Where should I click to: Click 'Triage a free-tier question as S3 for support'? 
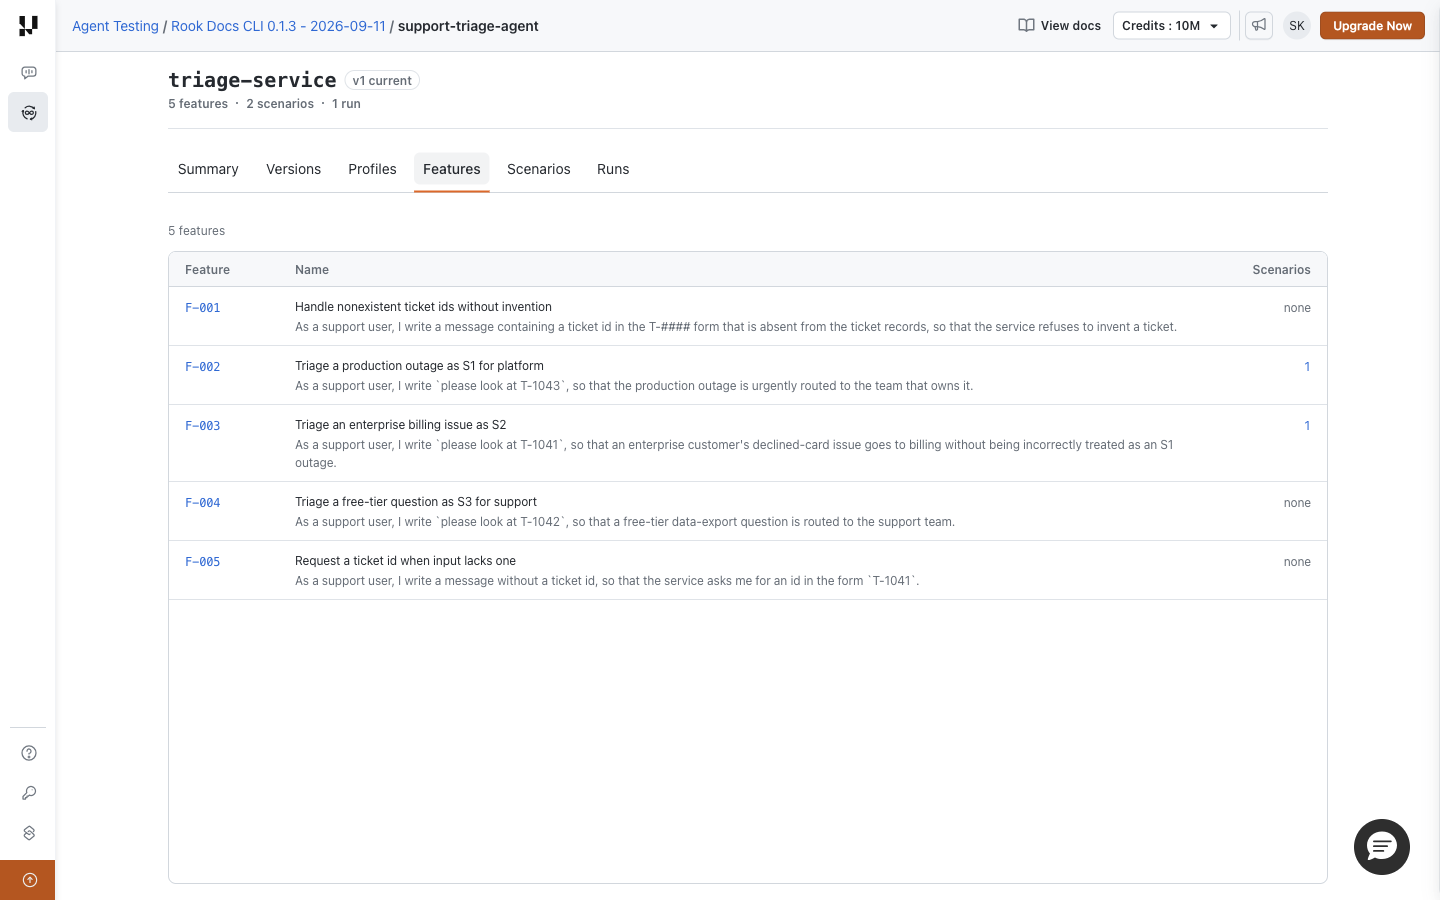coord(416,502)
